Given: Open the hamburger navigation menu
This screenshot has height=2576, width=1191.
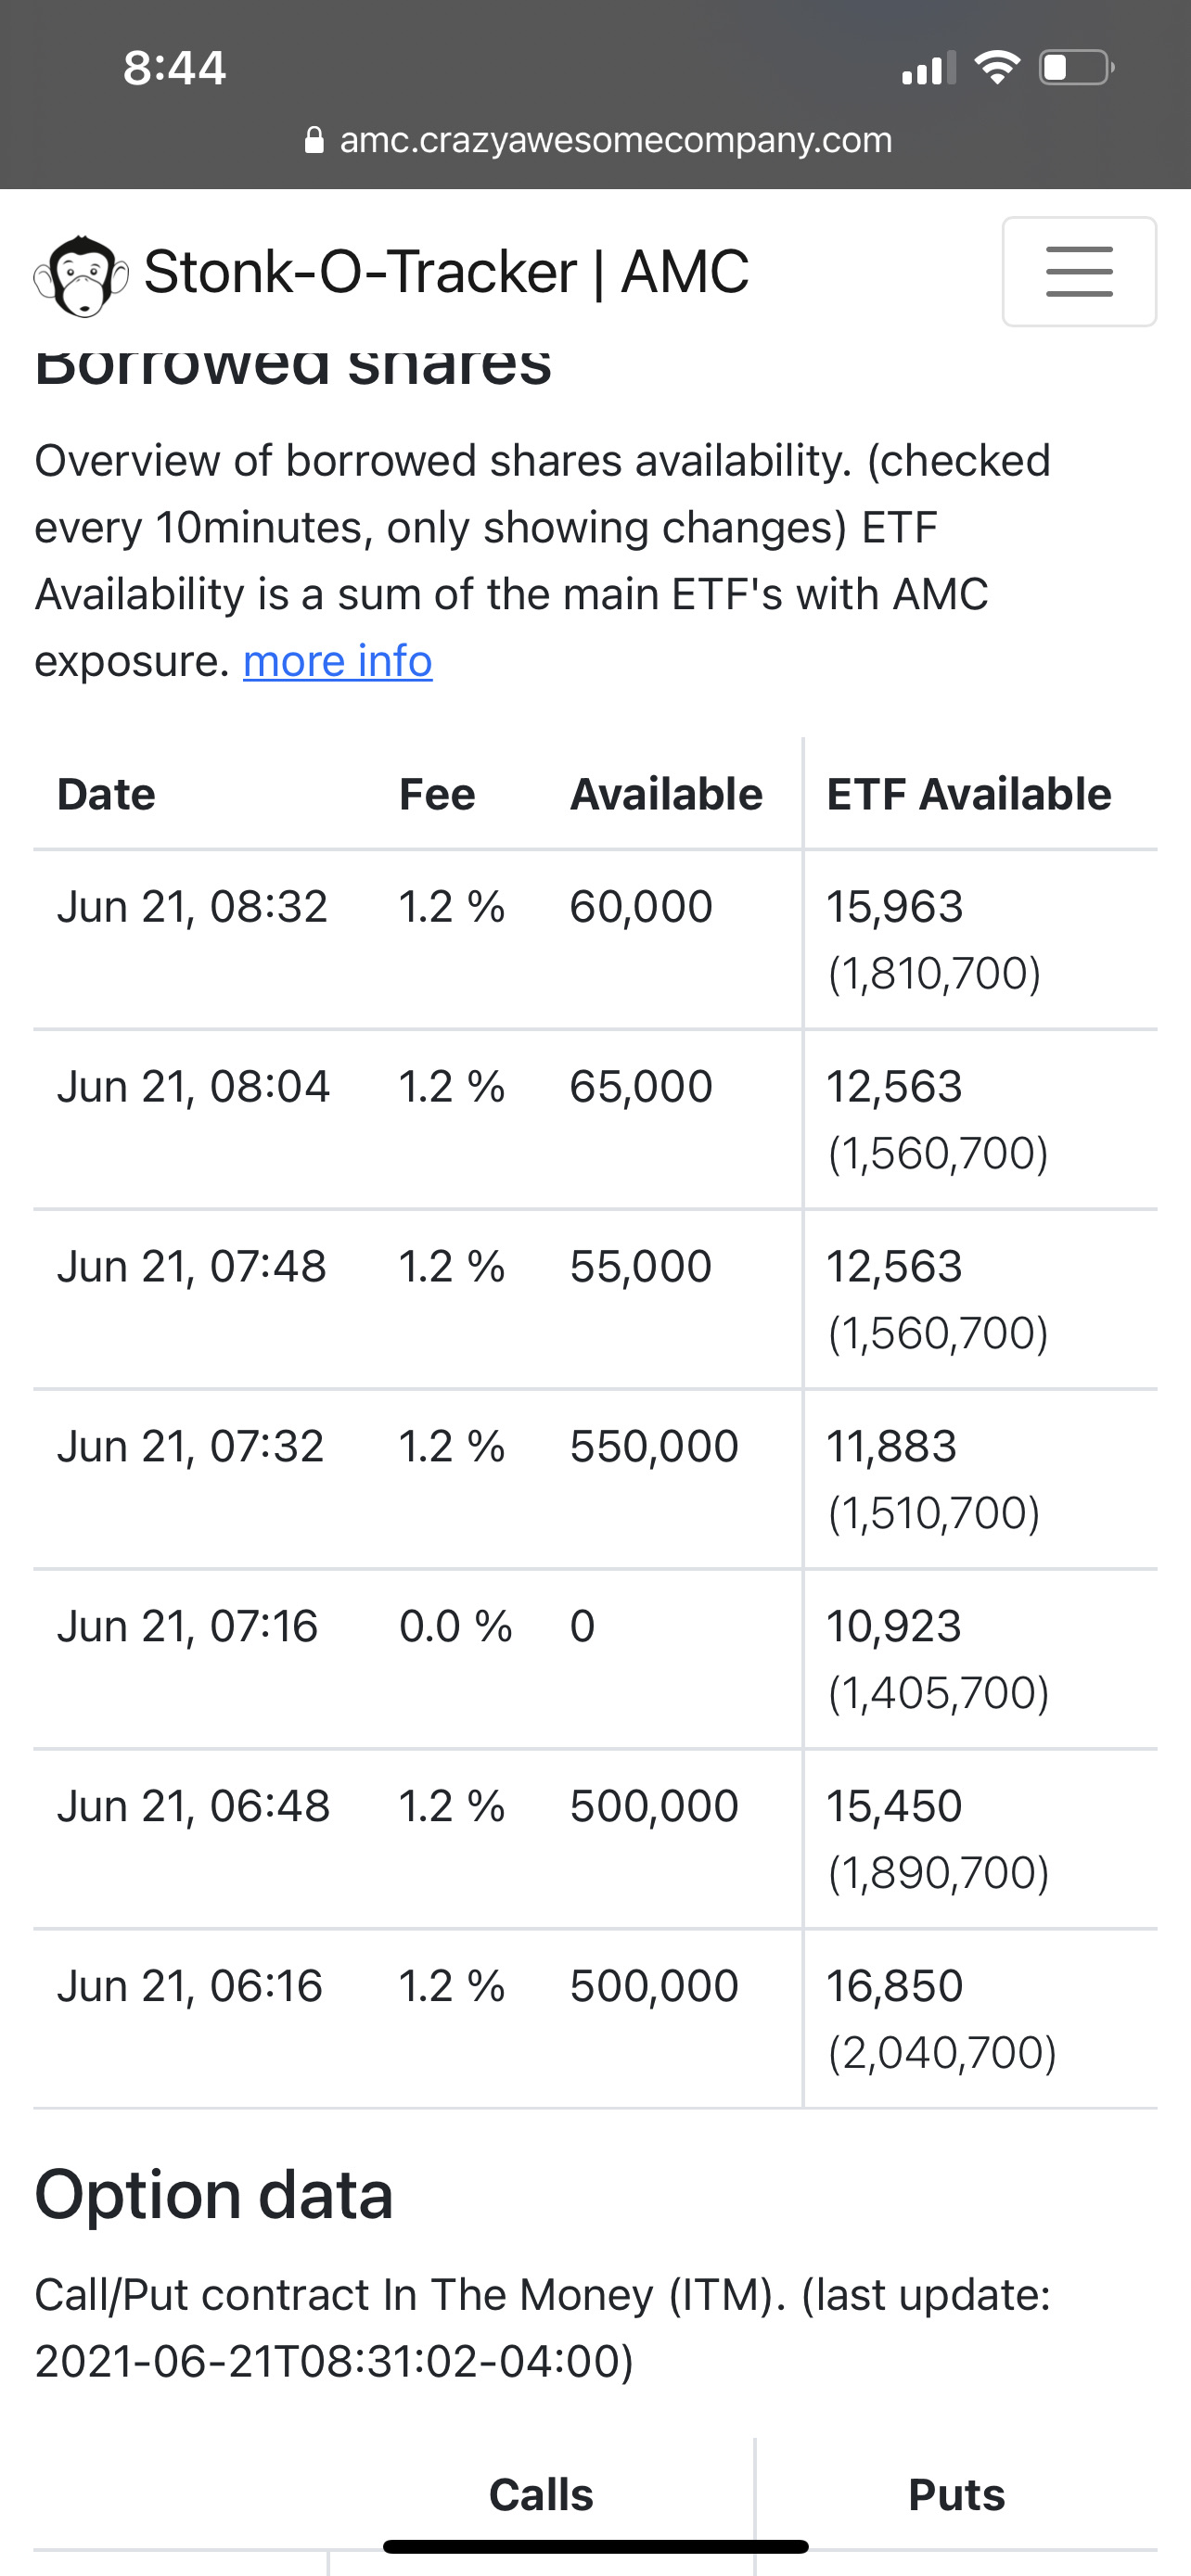Looking at the screenshot, I should [1078, 271].
